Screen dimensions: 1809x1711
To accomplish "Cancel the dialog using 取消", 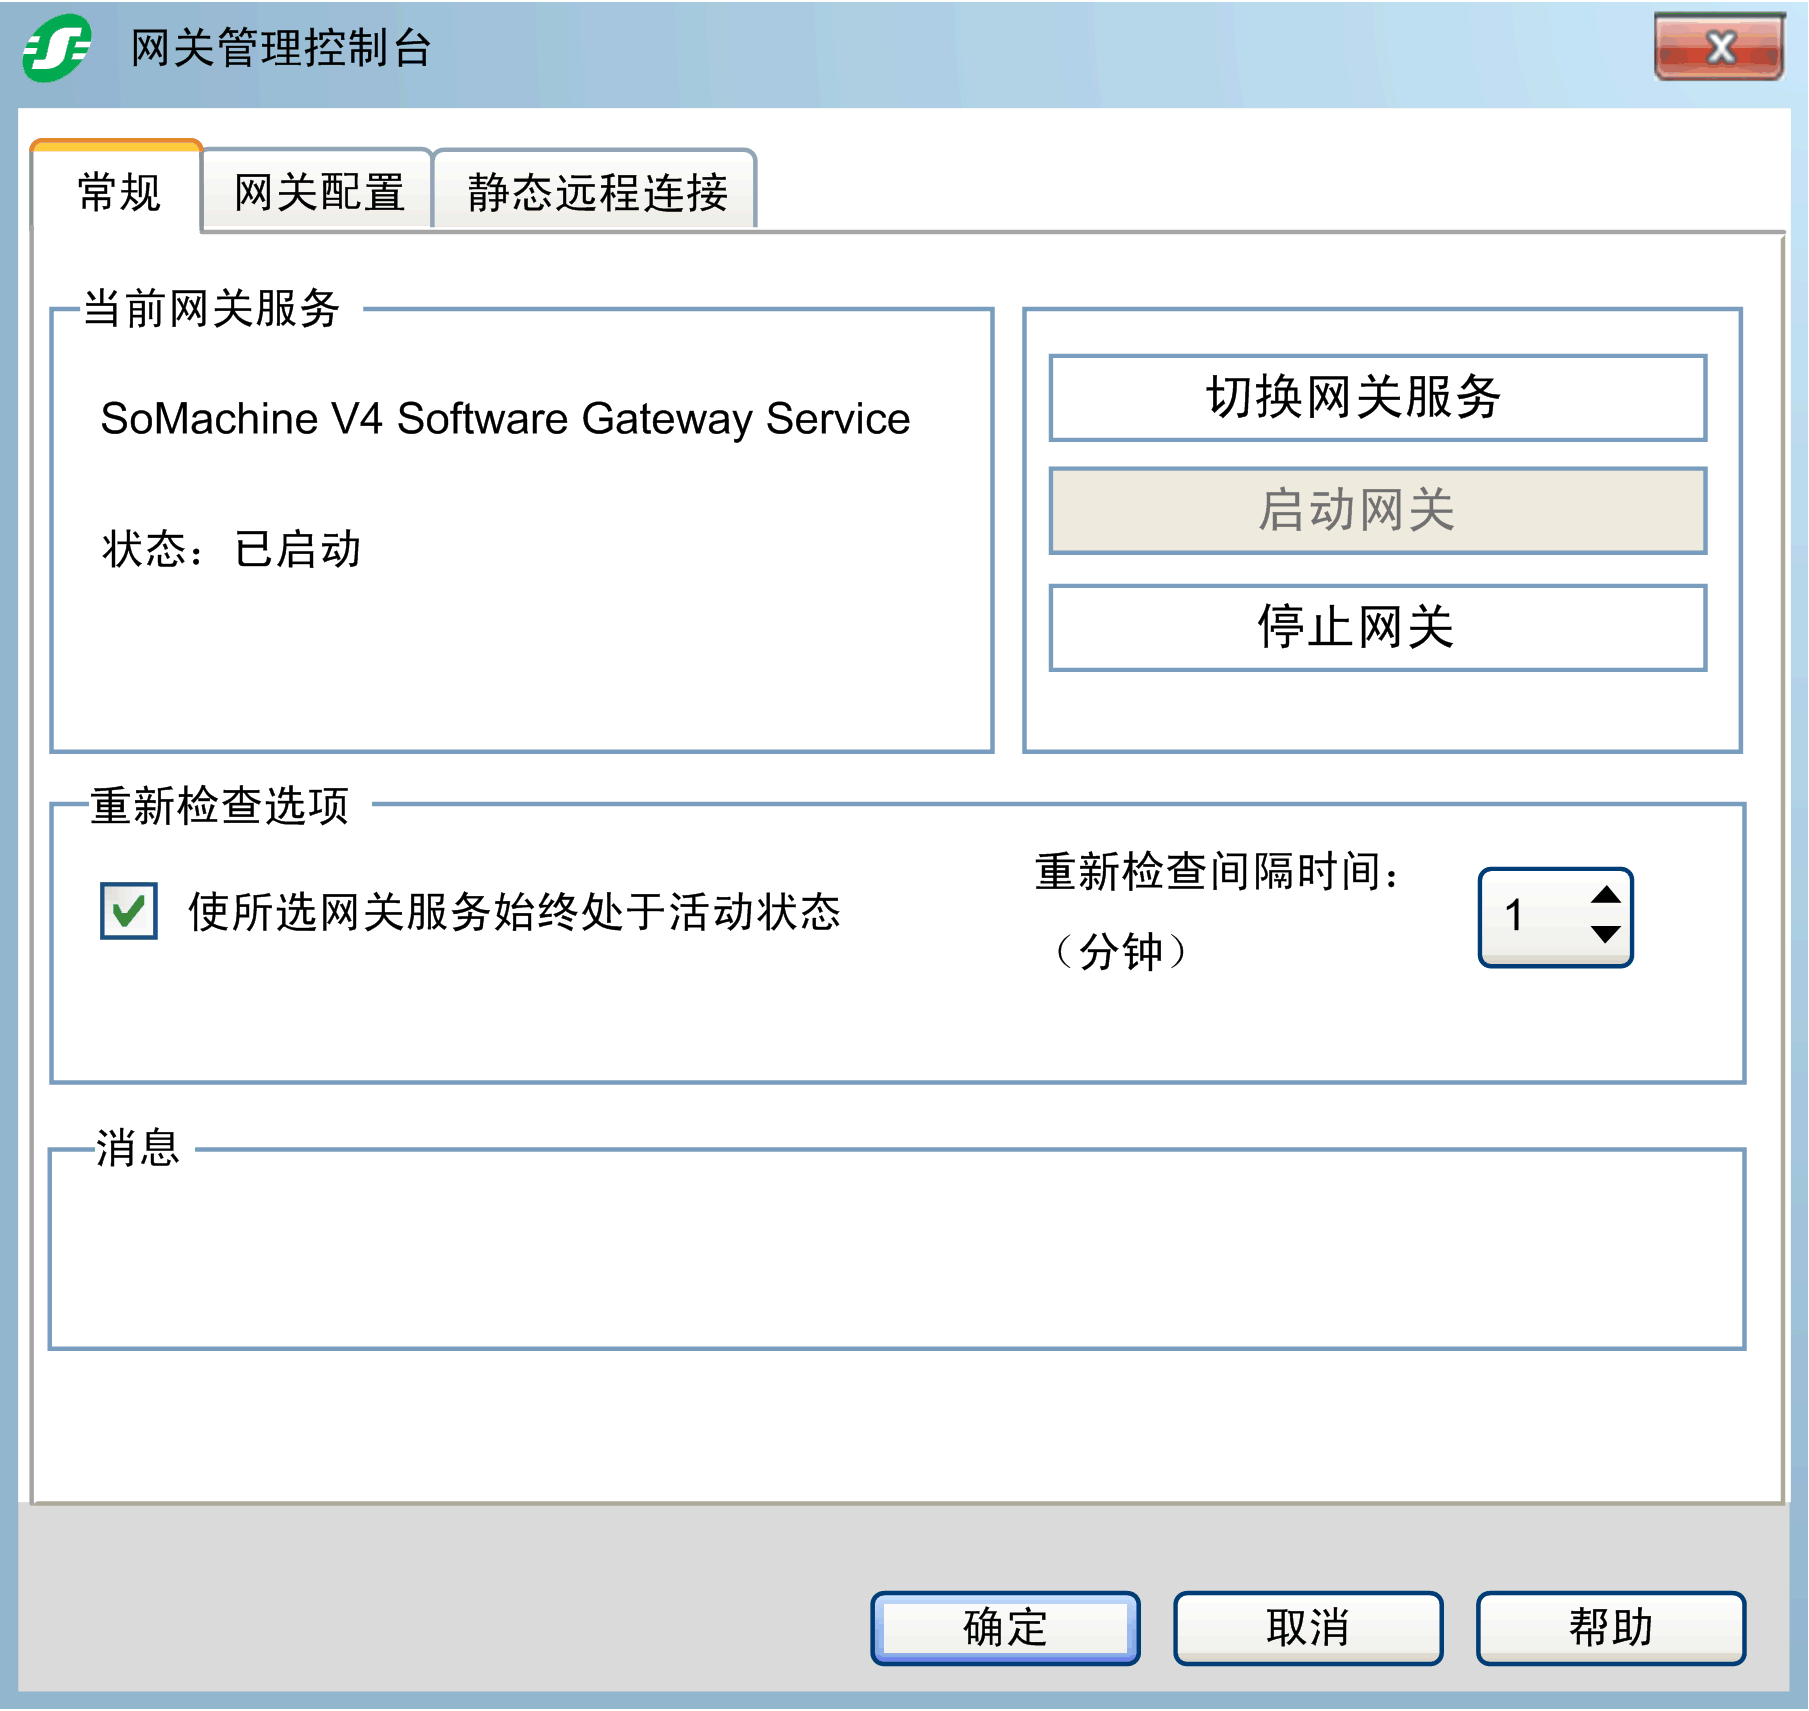I will (x=1308, y=1628).
